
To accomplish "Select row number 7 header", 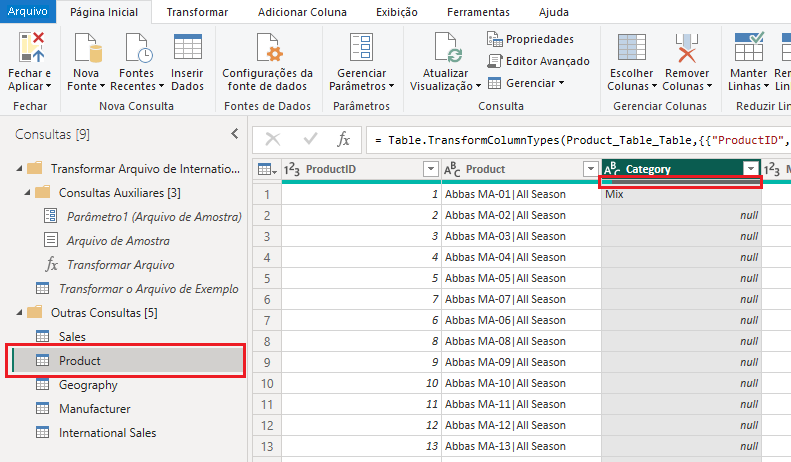I will point(267,320).
